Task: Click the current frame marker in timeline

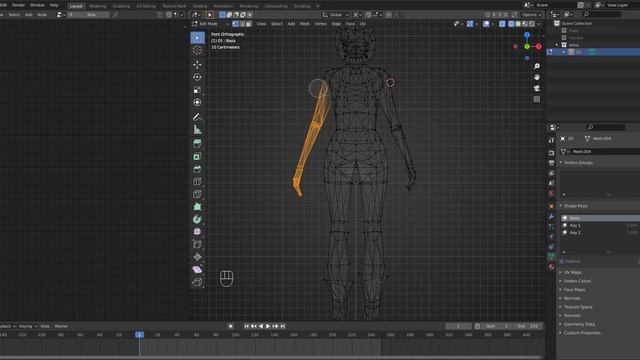Action: (139, 335)
